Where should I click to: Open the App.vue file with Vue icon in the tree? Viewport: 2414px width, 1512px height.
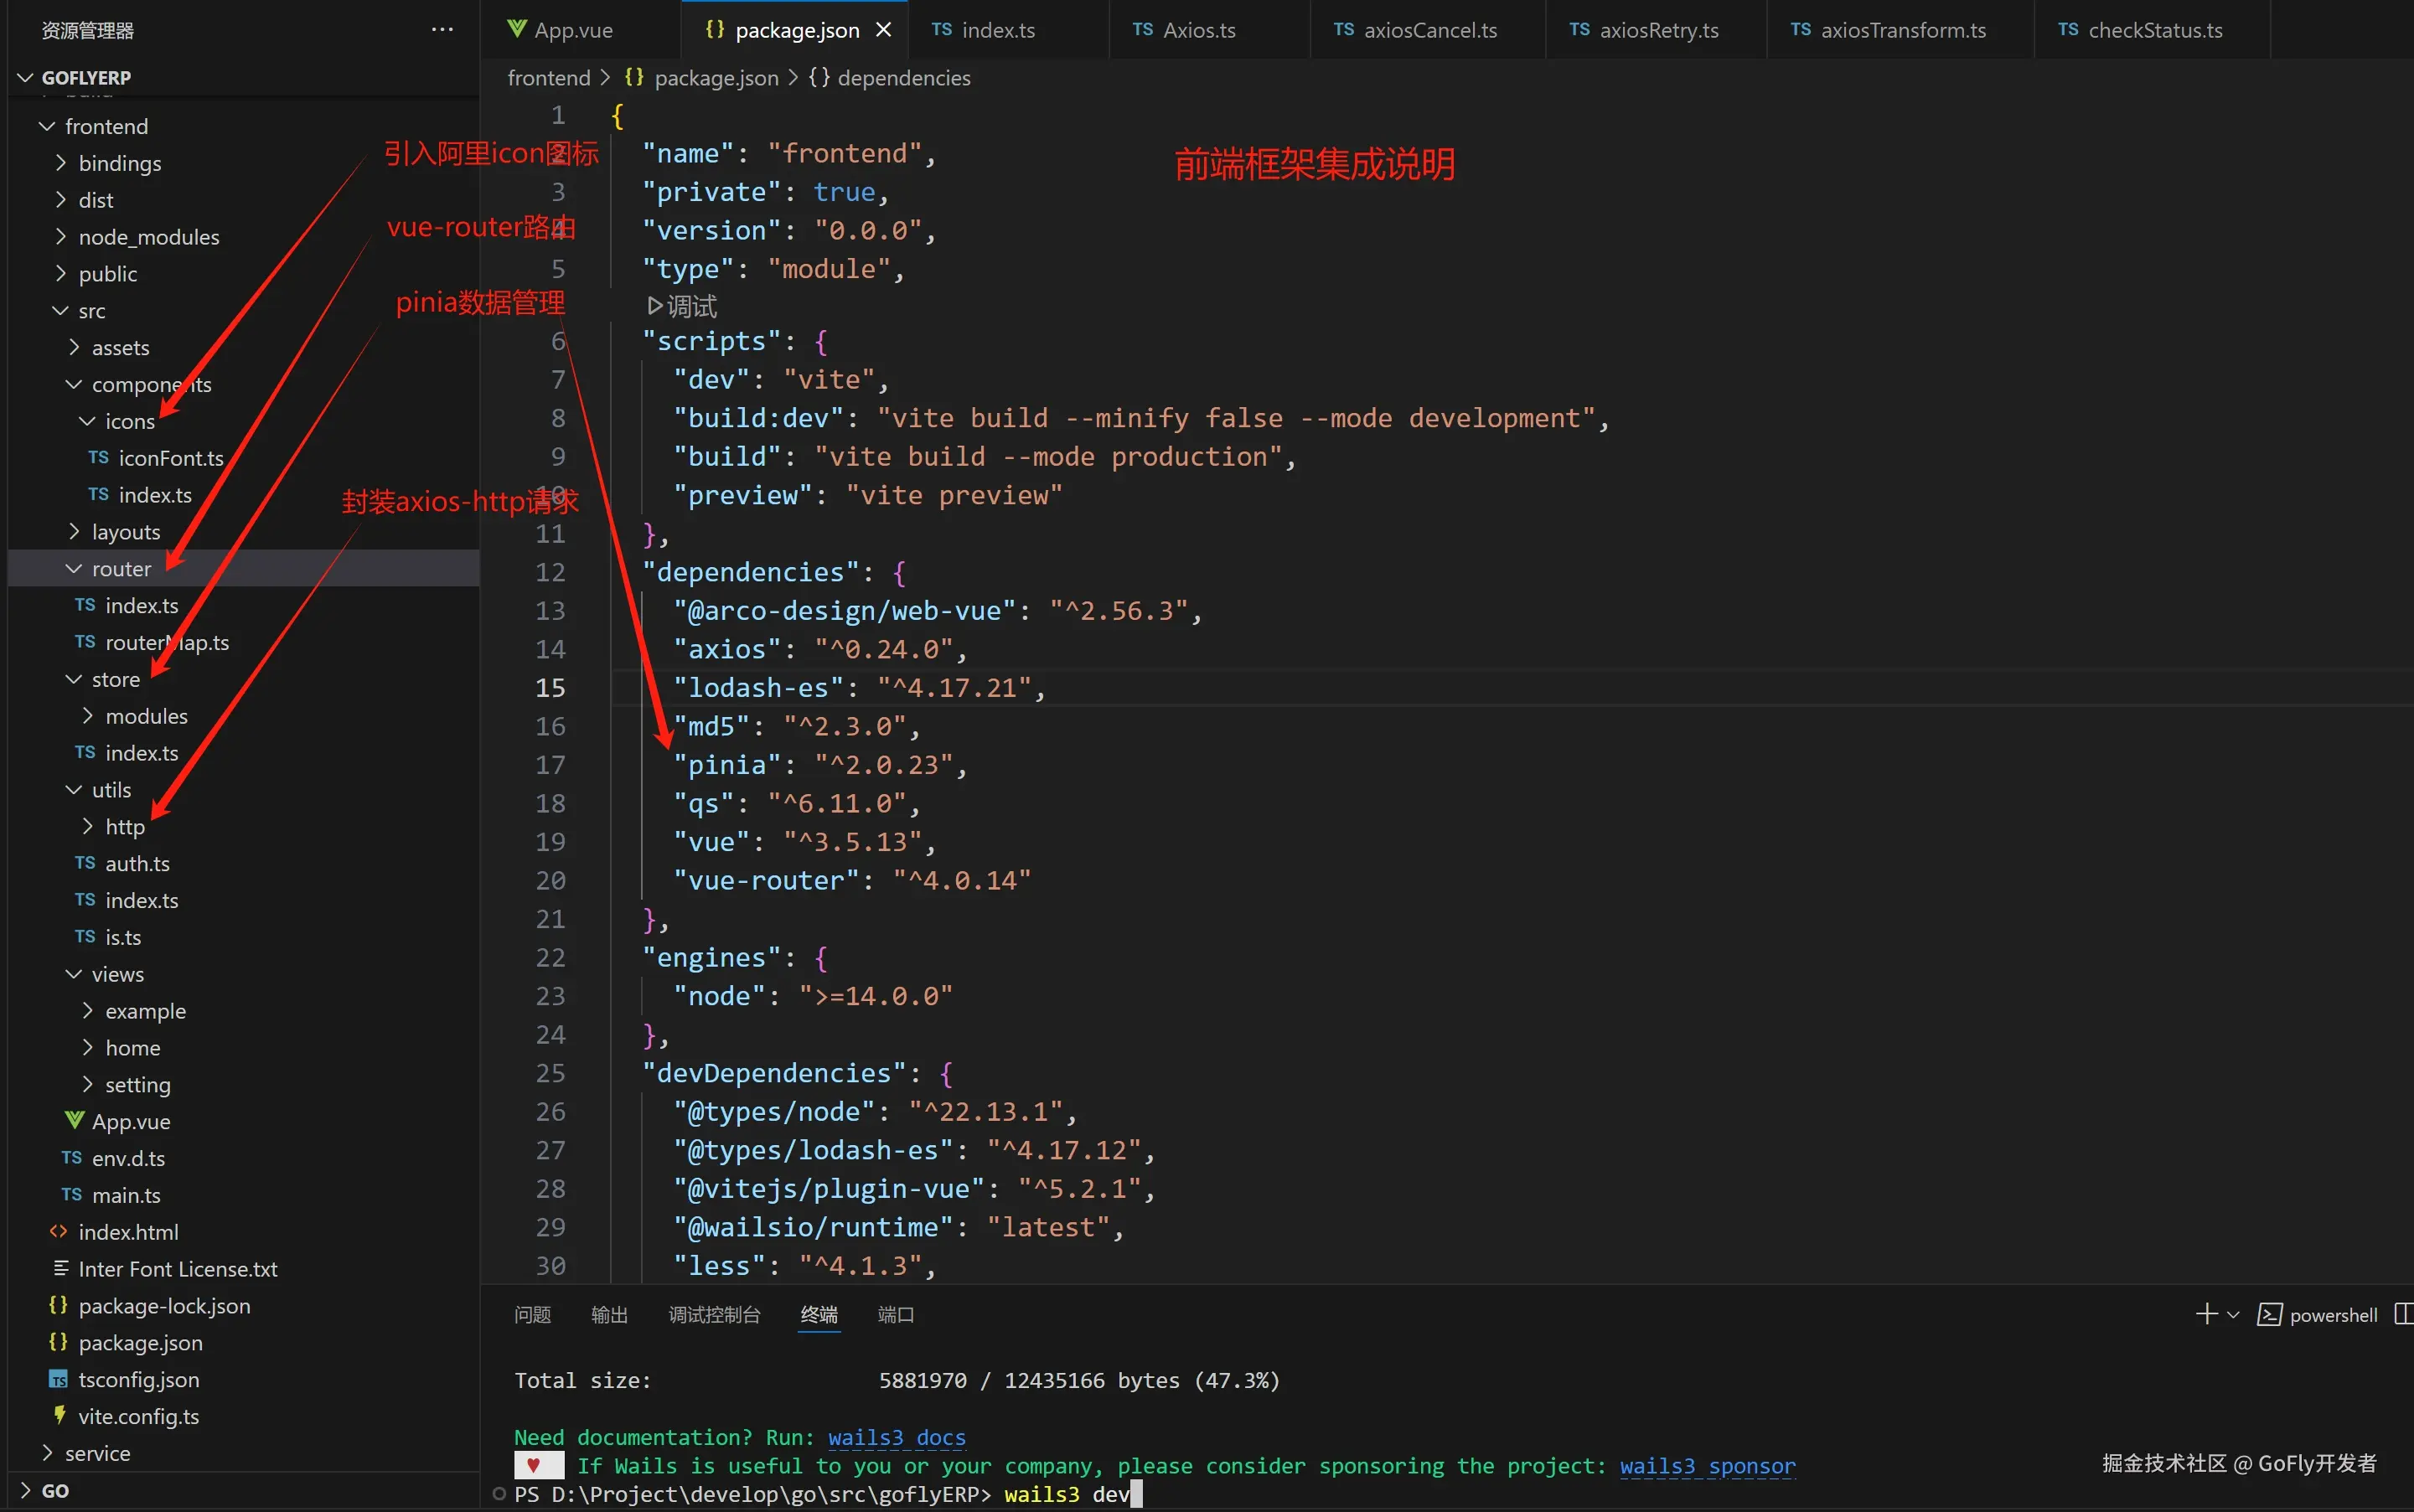[x=131, y=1121]
